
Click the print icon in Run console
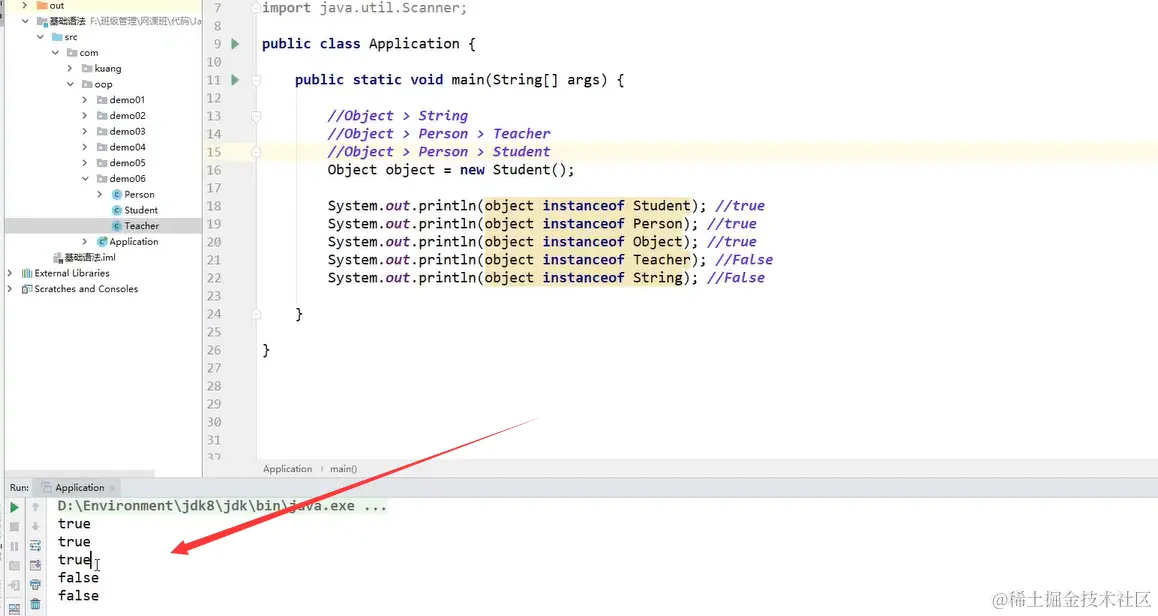(x=35, y=585)
